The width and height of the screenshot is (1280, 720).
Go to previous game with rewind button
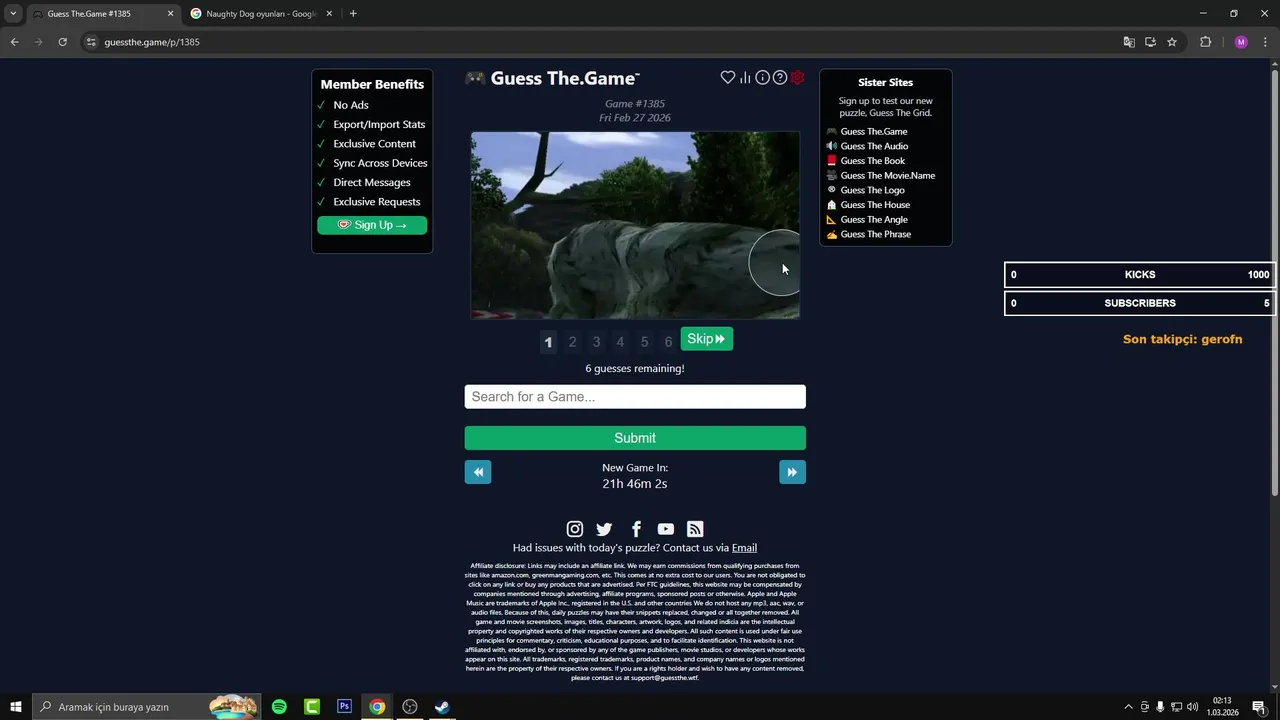pos(478,472)
